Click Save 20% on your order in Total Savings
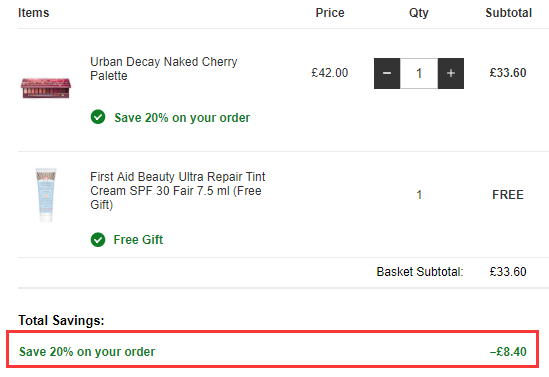 pos(87,351)
